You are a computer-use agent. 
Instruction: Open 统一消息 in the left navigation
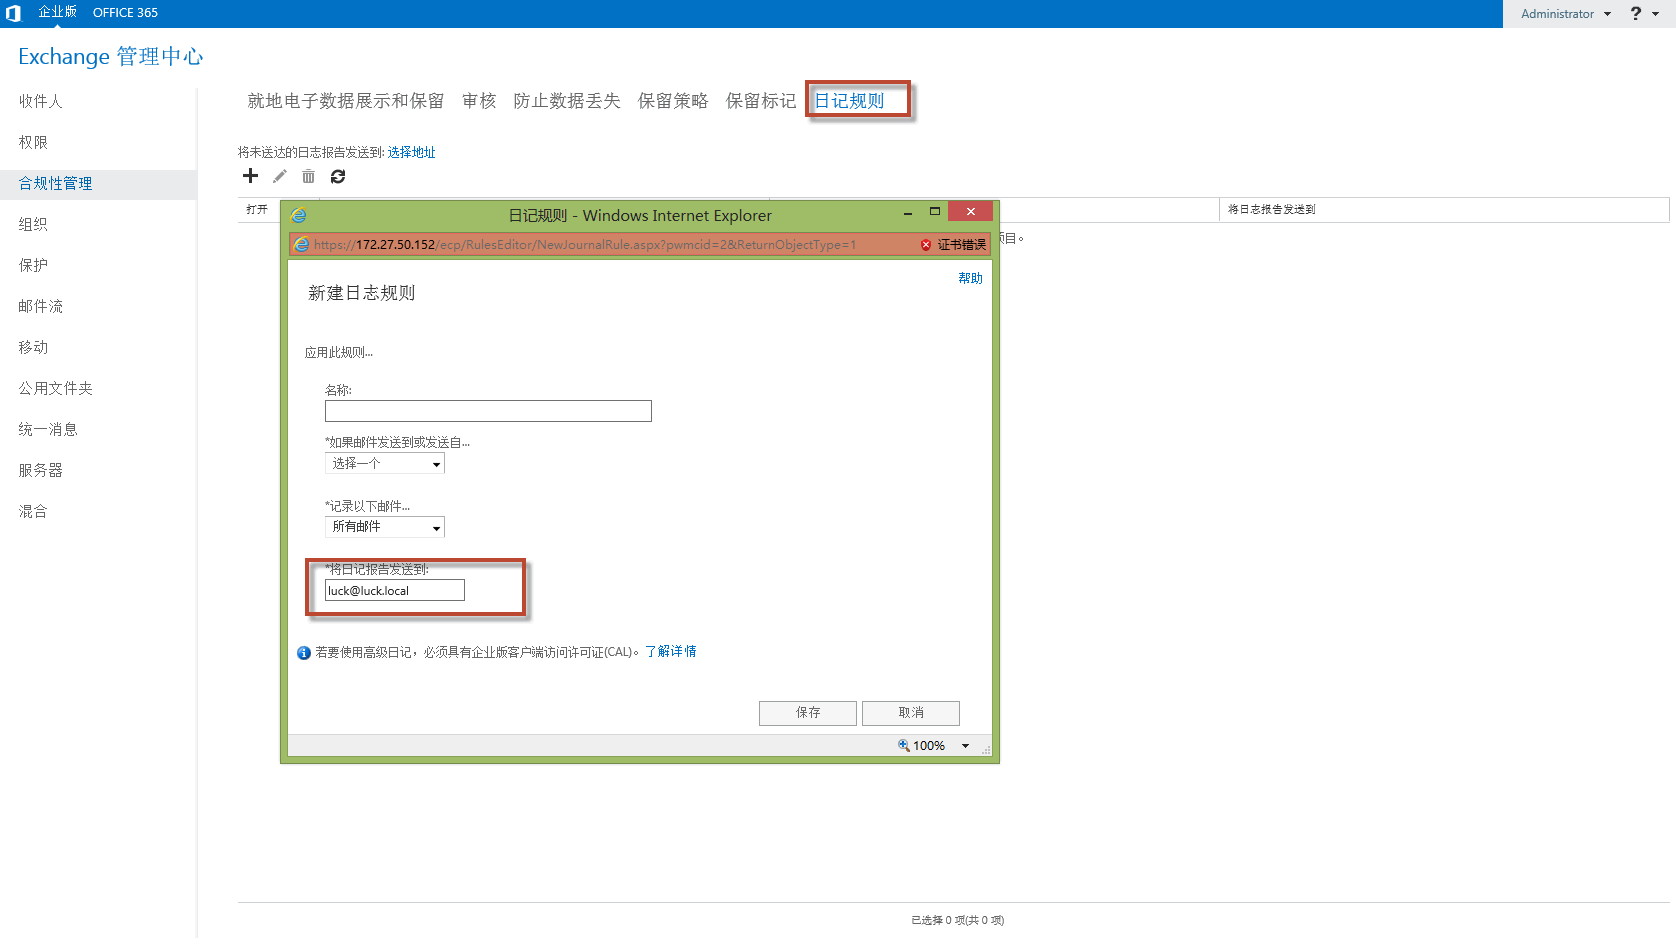coord(48,429)
